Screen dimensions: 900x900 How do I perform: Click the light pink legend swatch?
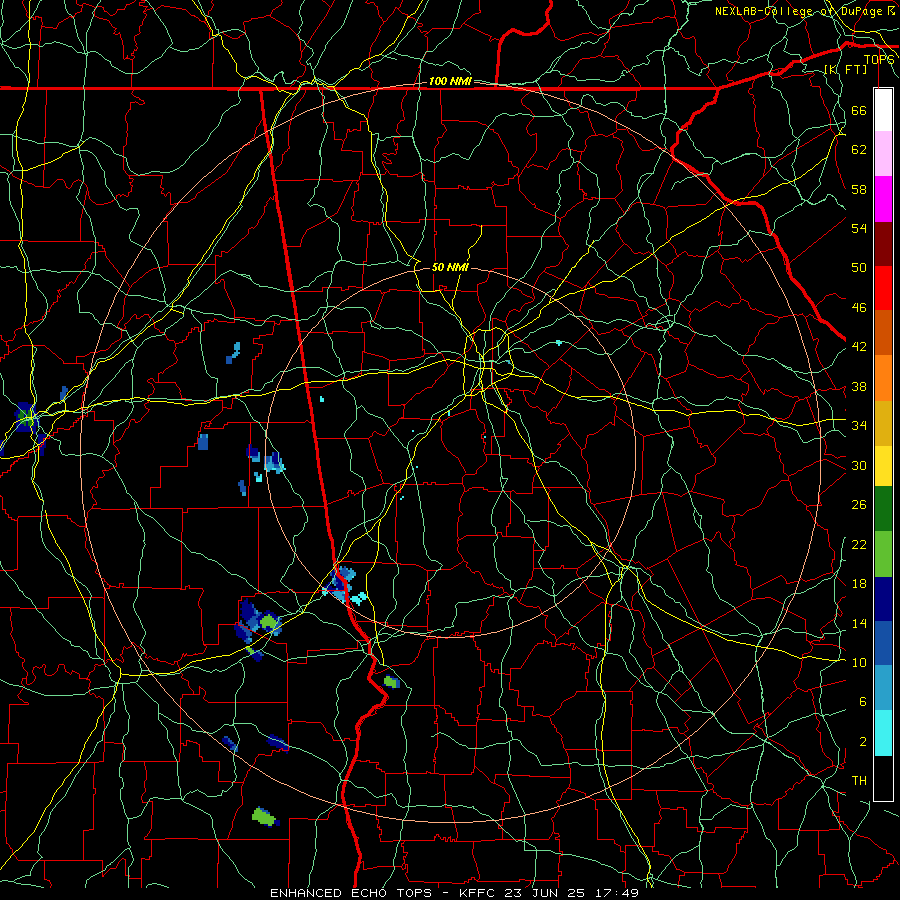(883, 154)
